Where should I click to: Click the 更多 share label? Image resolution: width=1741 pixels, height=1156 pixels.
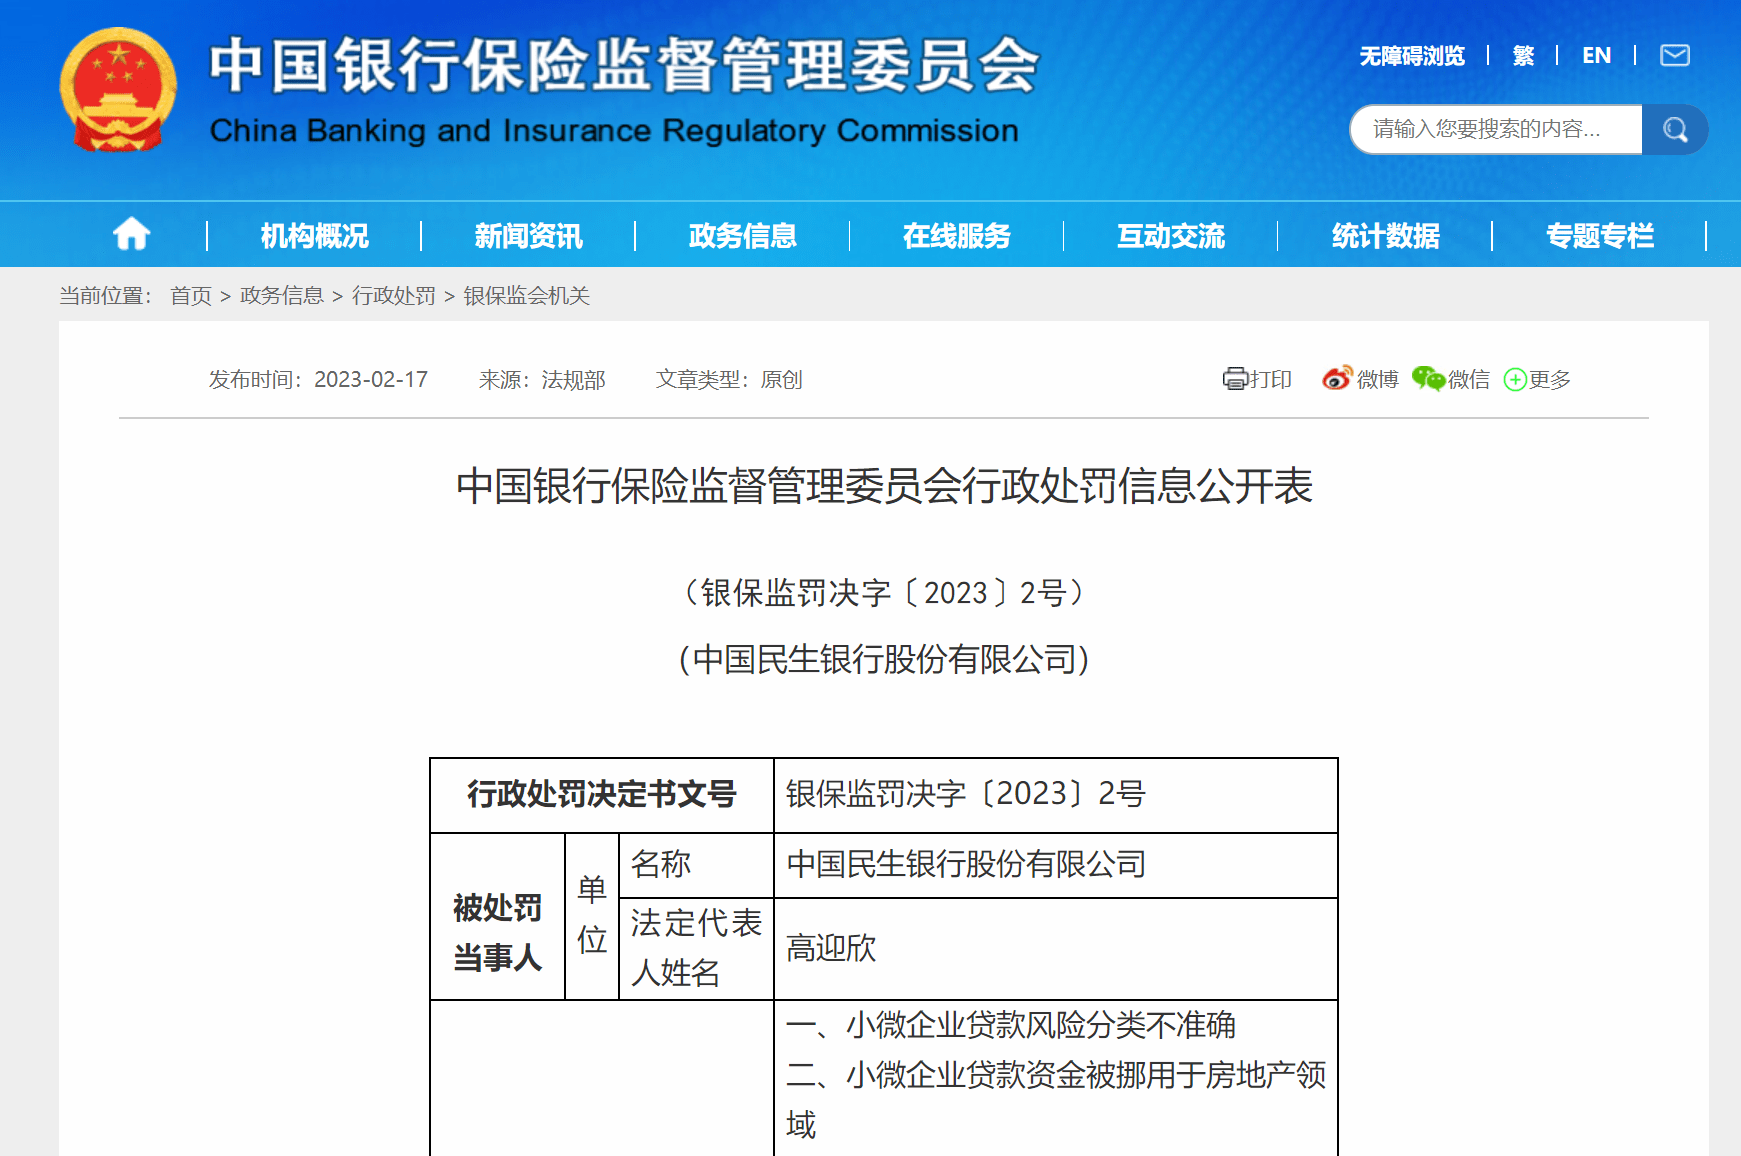pyautogui.click(x=1550, y=380)
